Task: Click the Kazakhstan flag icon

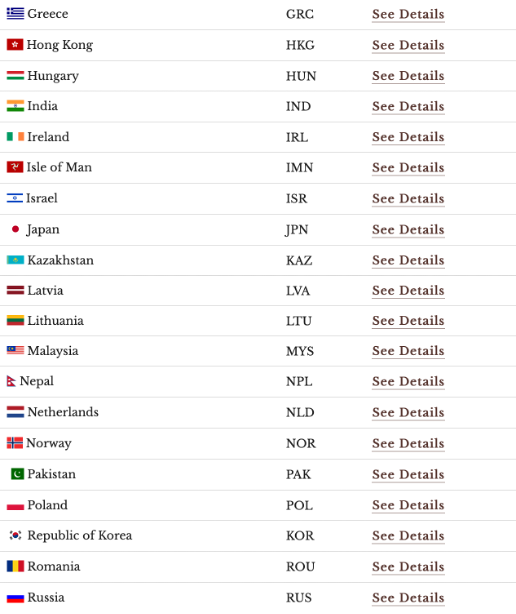Action: 15,260
